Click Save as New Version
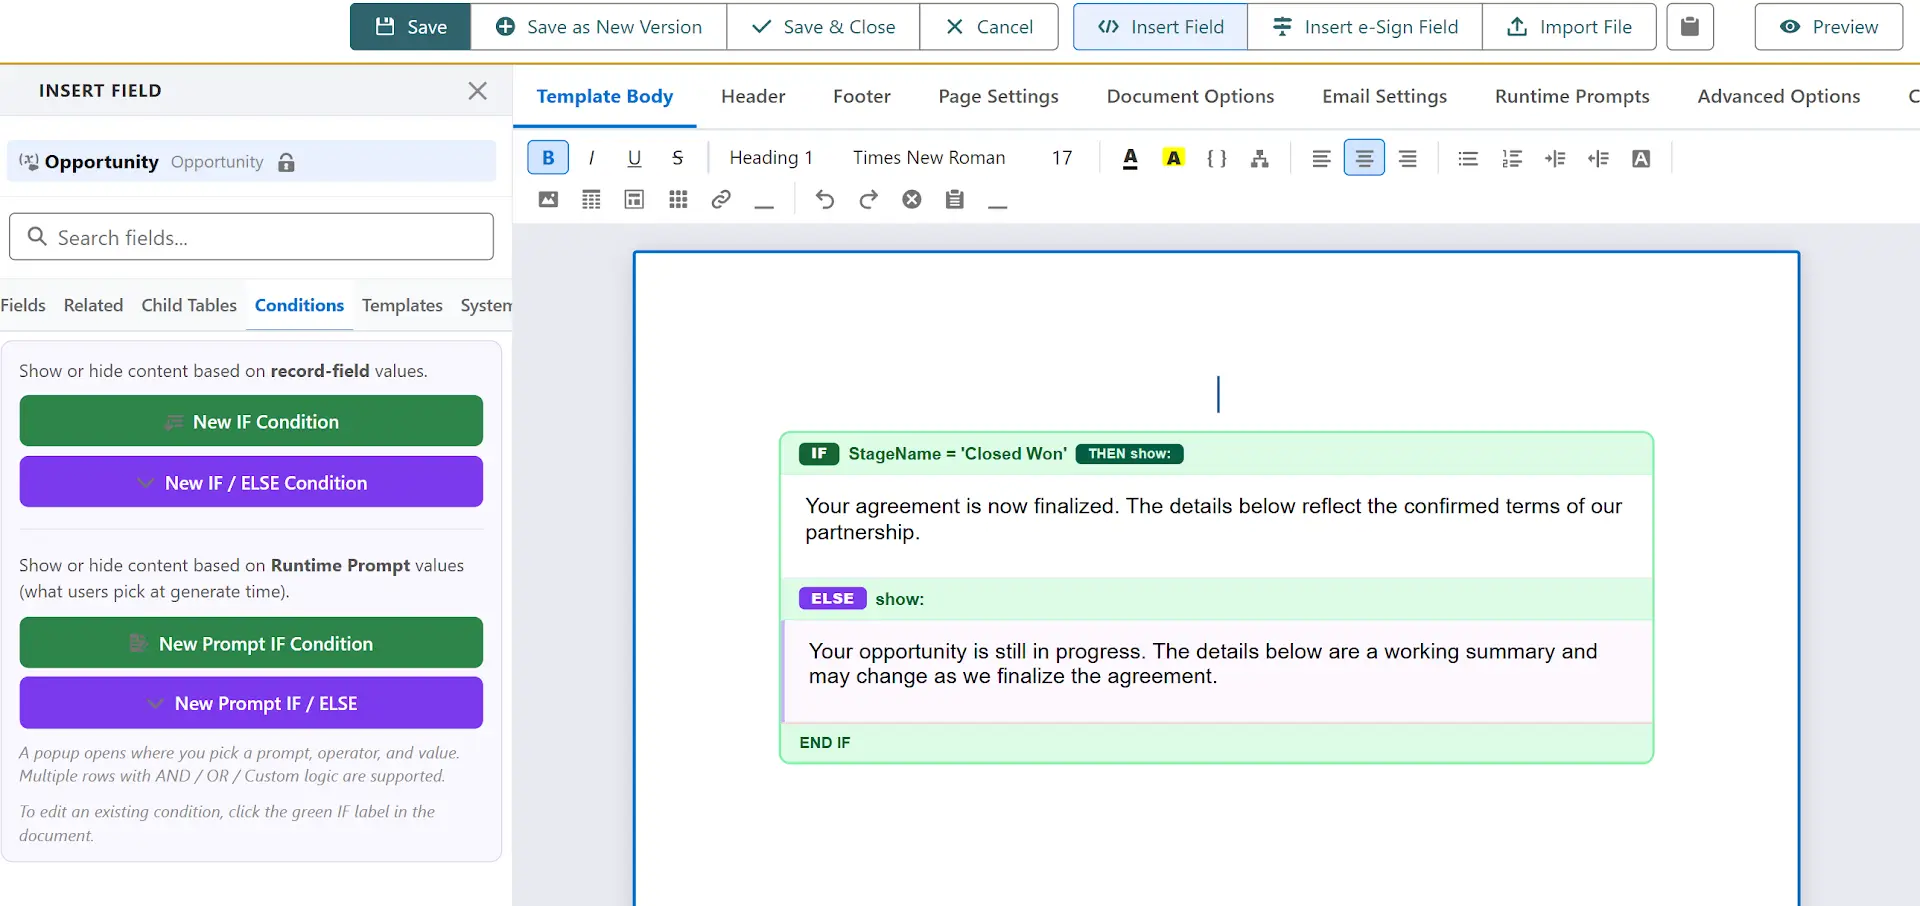 (x=599, y=27)
